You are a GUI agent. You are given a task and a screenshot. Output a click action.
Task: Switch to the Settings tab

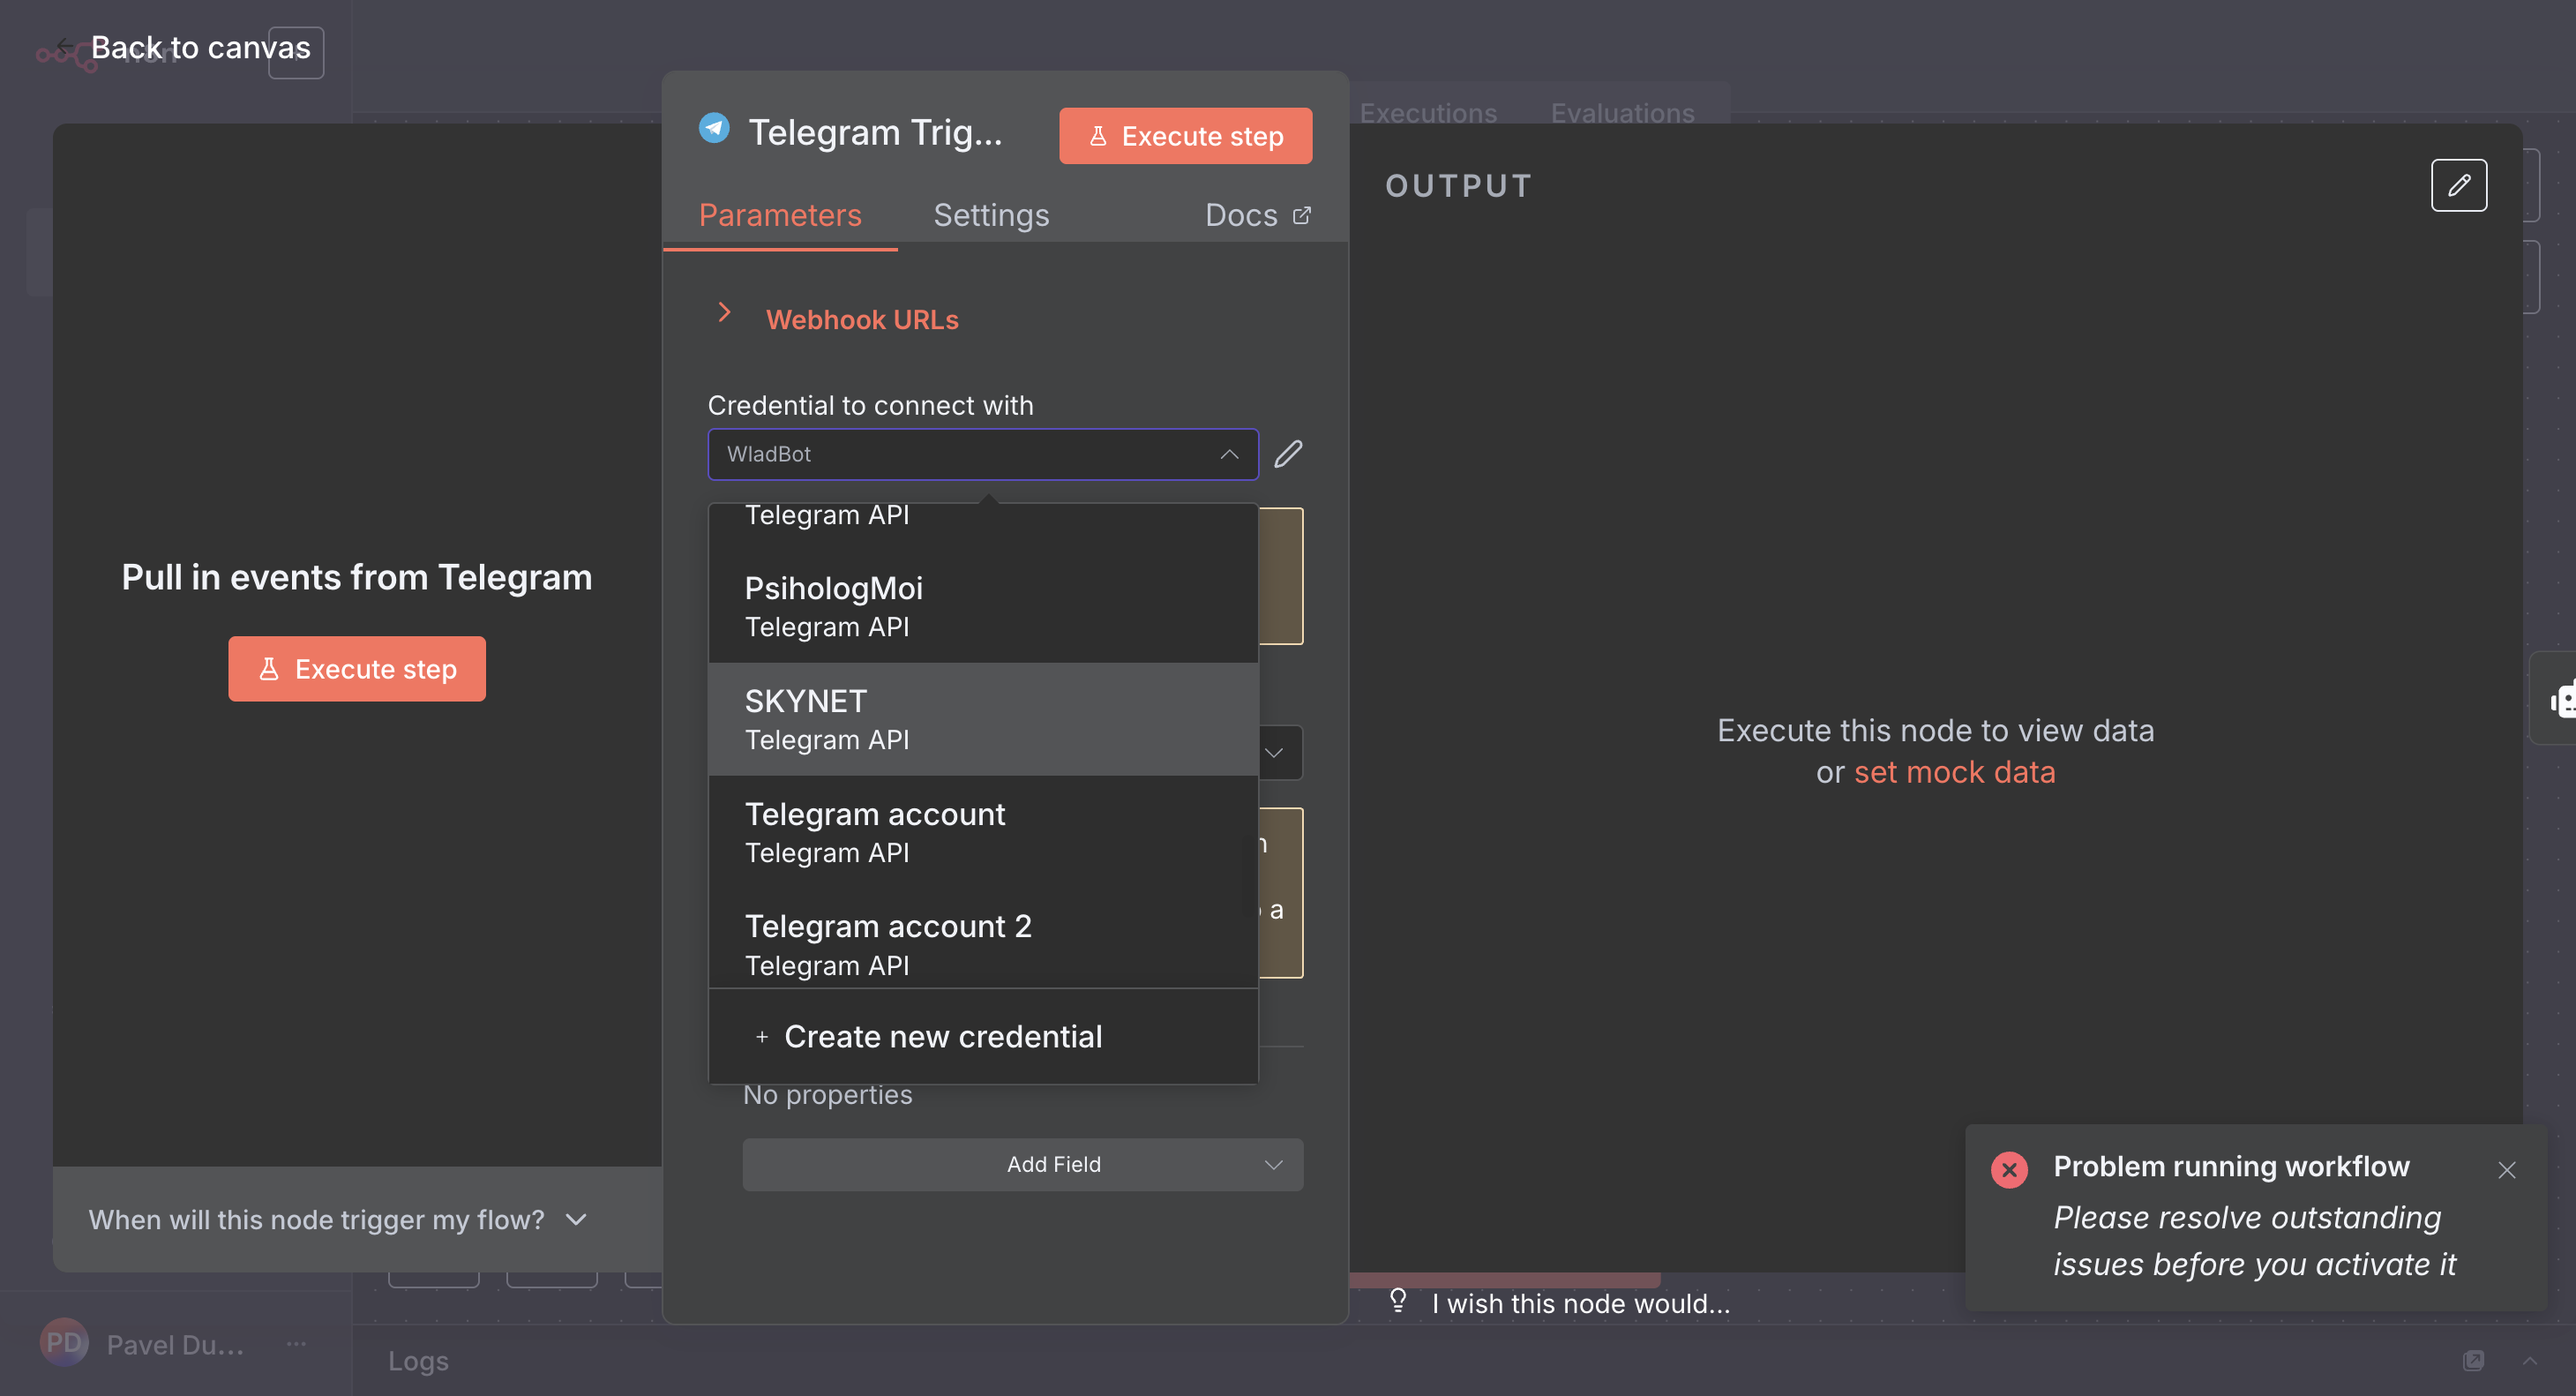click(990, 215)
